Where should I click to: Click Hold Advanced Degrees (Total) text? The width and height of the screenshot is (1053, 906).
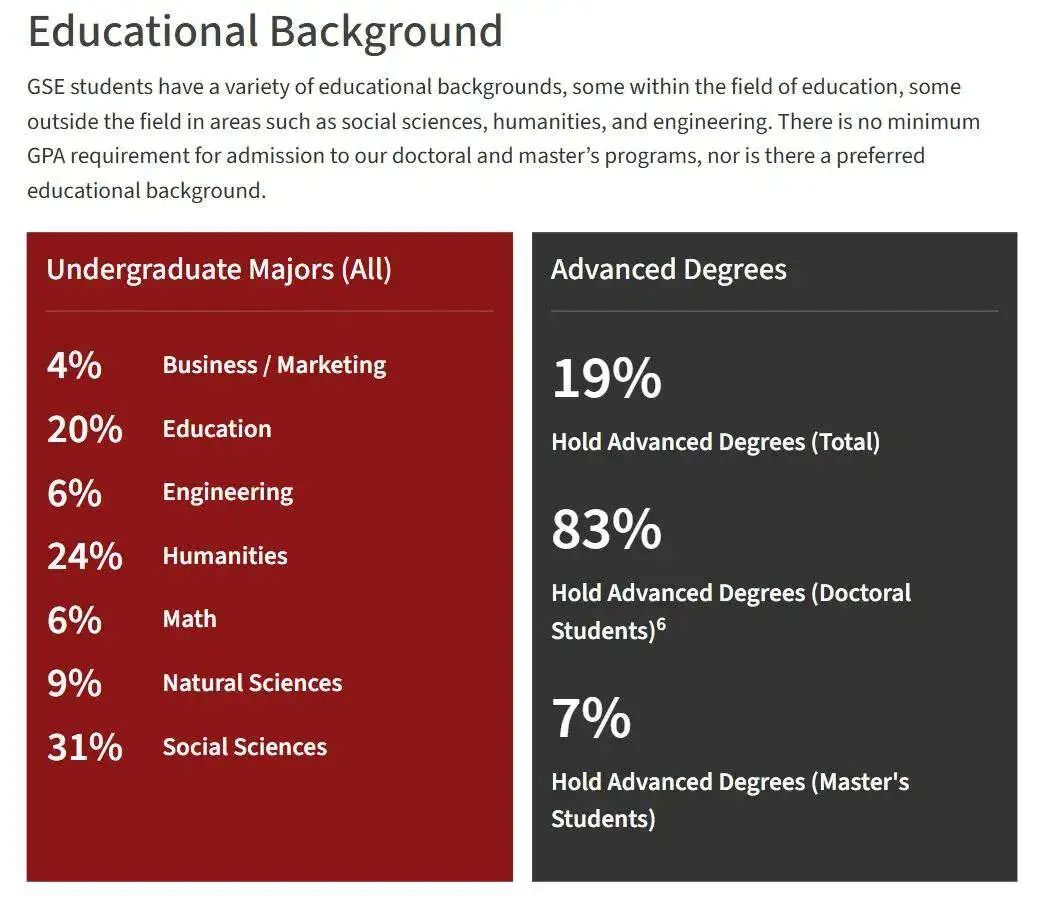(715, 442)
